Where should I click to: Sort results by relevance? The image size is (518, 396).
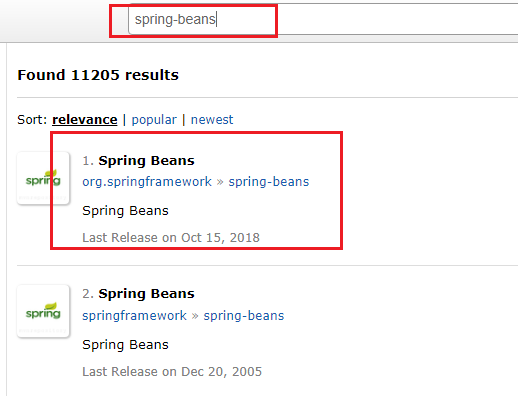(85, 120)
